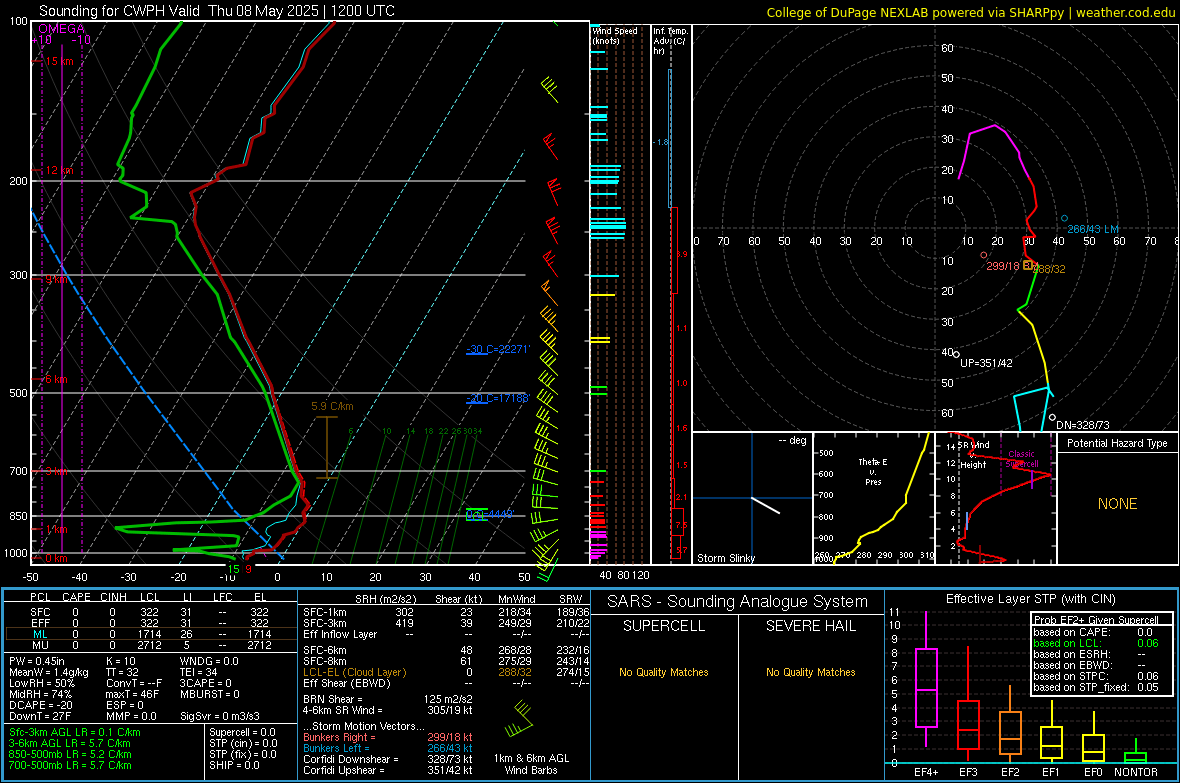This screenshot has width=1180, height=783.
Task: Click the UP=351/42 Corfidi vector label
Action: [987, 363]
